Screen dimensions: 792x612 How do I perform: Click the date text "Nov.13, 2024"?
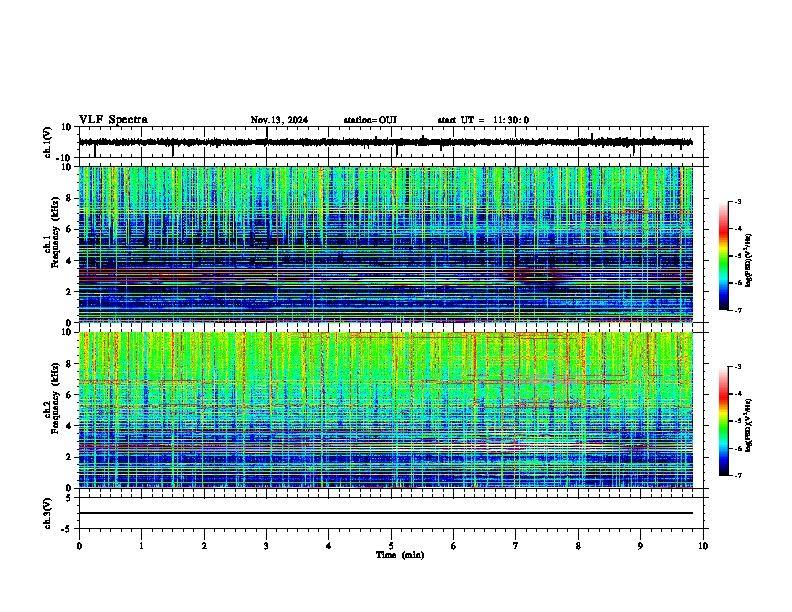pyautogui.click(x=279, y=120)
